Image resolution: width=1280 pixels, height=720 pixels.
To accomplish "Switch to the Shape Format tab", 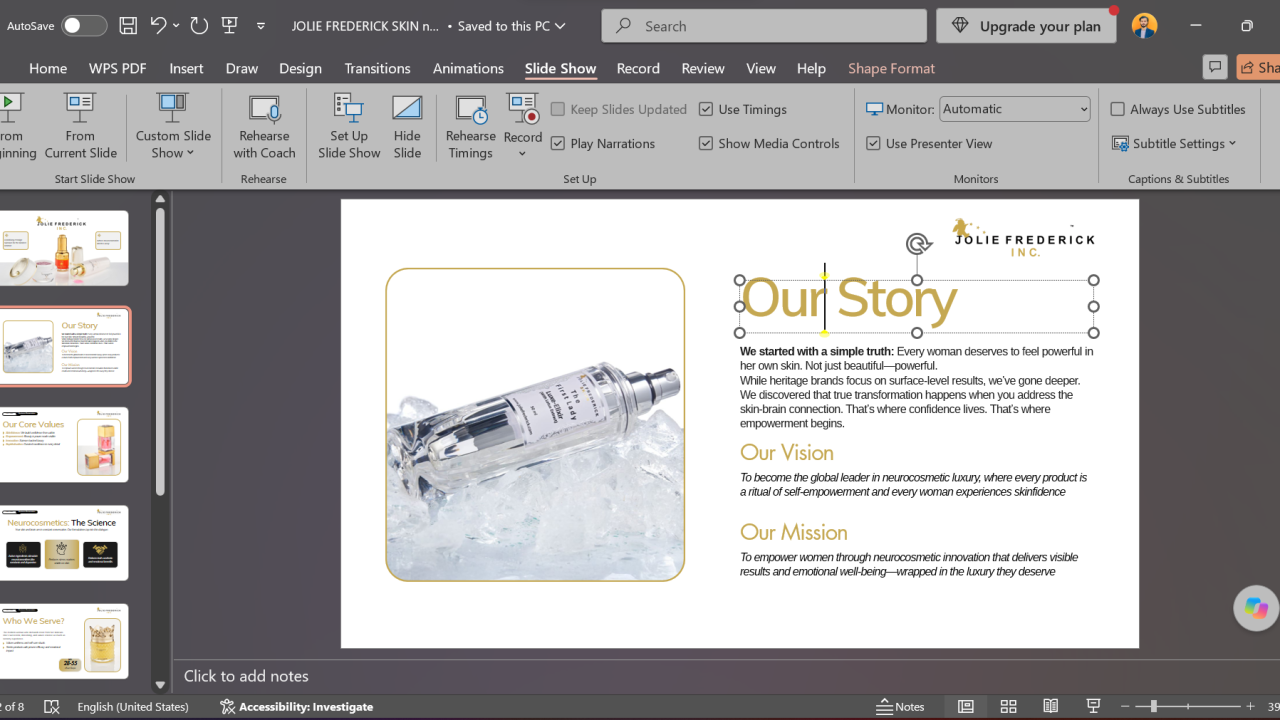I will coord(891,68).
